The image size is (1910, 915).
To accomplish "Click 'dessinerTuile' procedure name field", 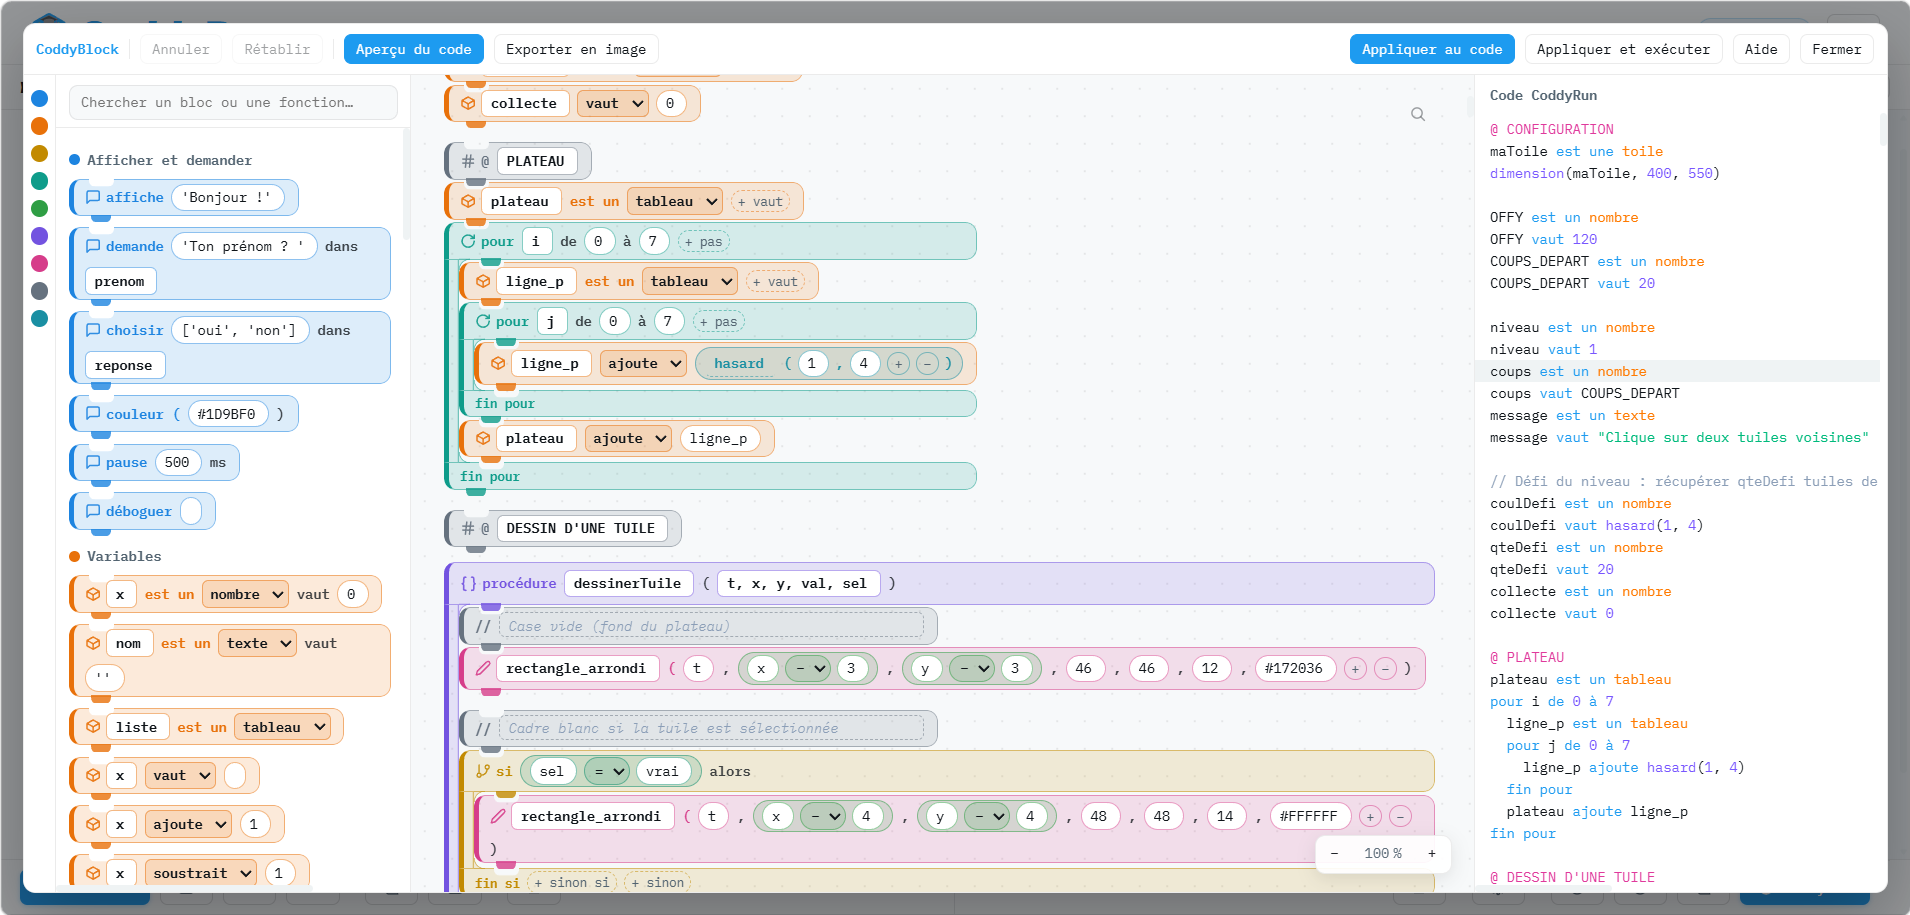I will click(628, 583).
